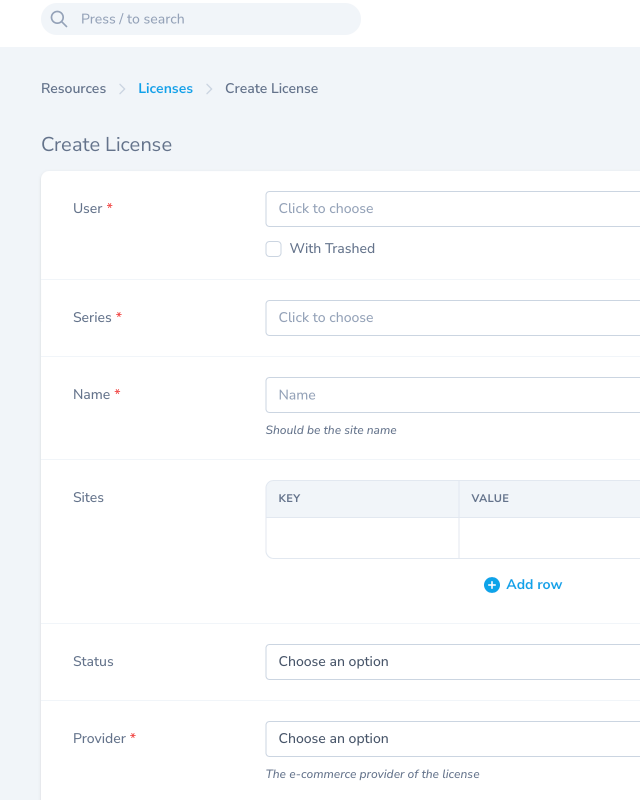Click the blue plus circle icon
Viewport: 640px width, 800px height.
[491, 585]
